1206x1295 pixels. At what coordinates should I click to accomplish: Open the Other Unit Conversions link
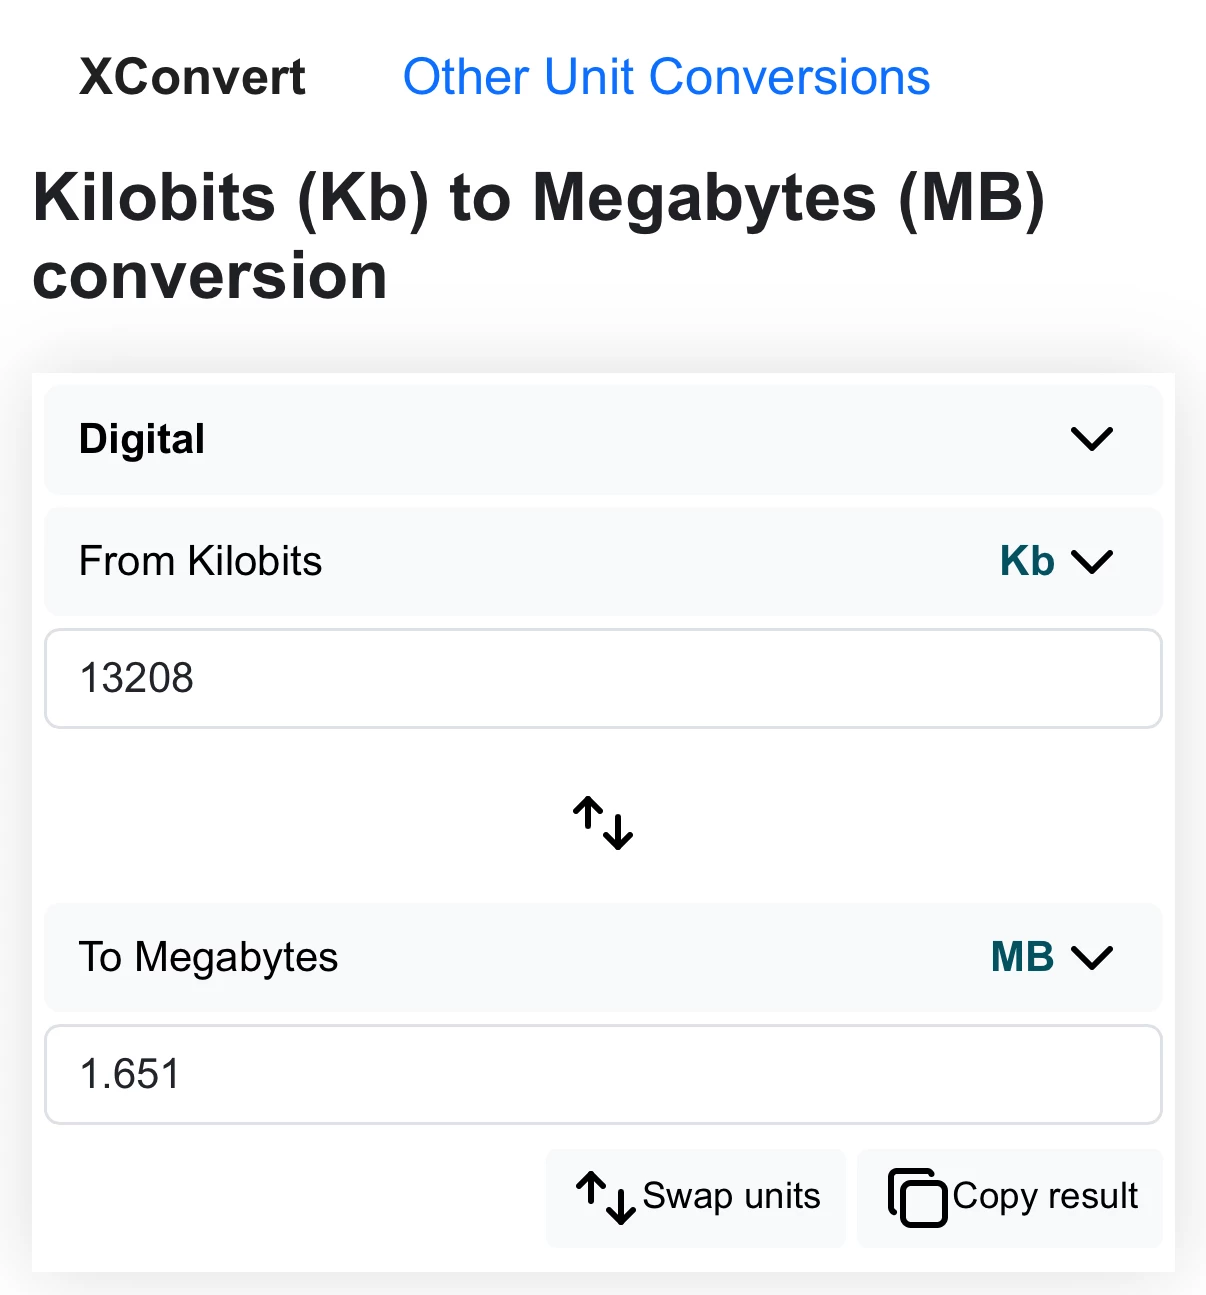(666, 77)
